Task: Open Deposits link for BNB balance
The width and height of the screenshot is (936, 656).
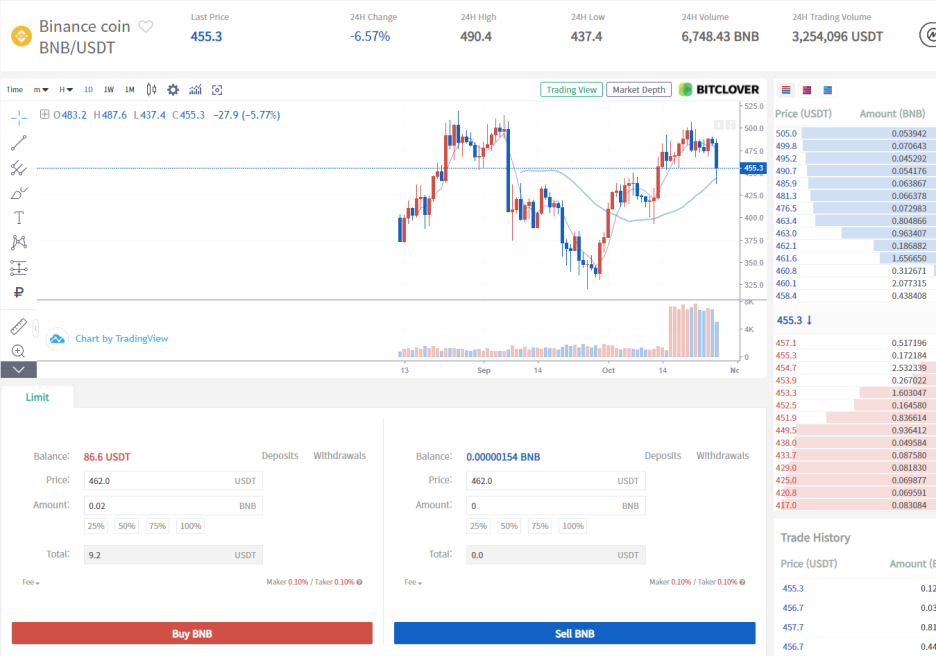Action: (663, 455)
